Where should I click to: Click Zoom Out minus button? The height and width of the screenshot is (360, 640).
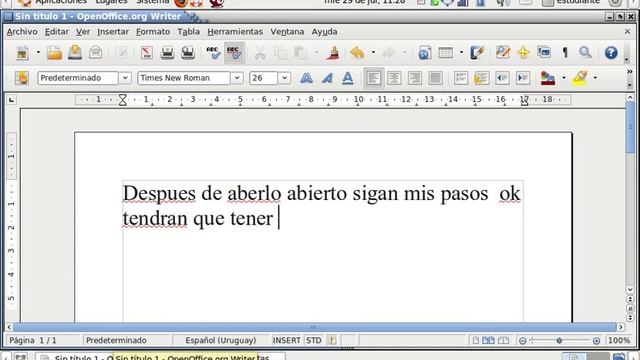tap(522, 340)
